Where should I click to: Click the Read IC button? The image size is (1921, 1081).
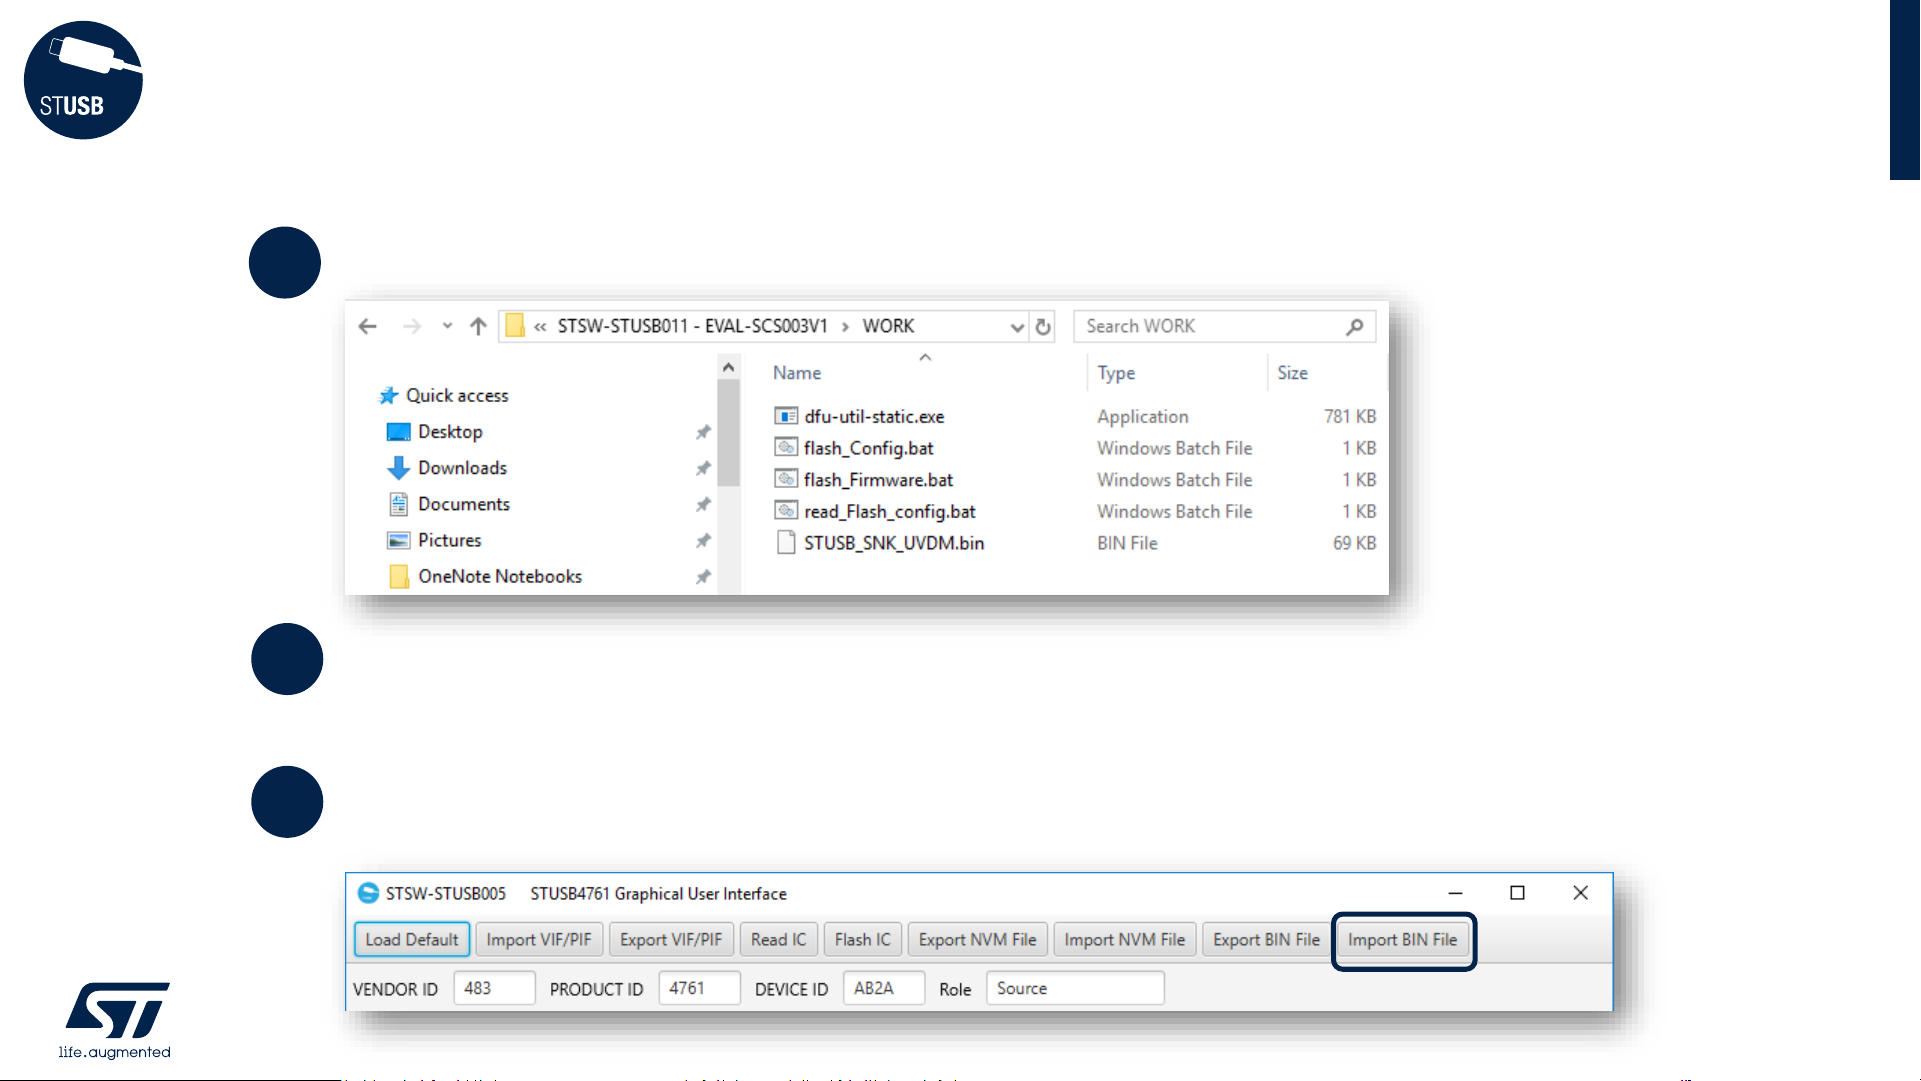point(778,940)
